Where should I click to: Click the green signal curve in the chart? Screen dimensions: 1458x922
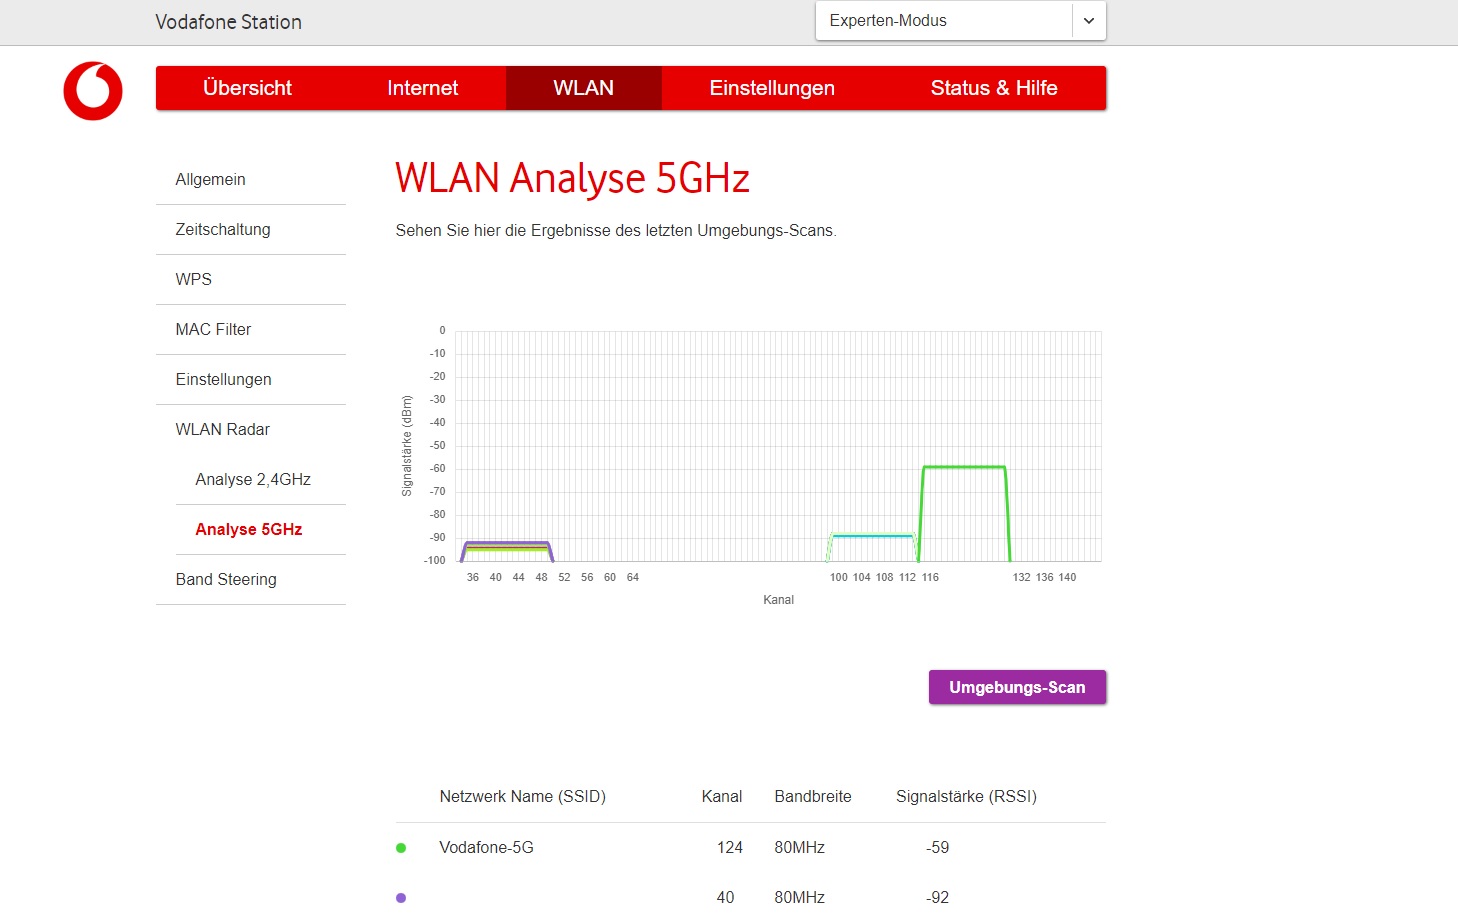[x=964, y=467]
